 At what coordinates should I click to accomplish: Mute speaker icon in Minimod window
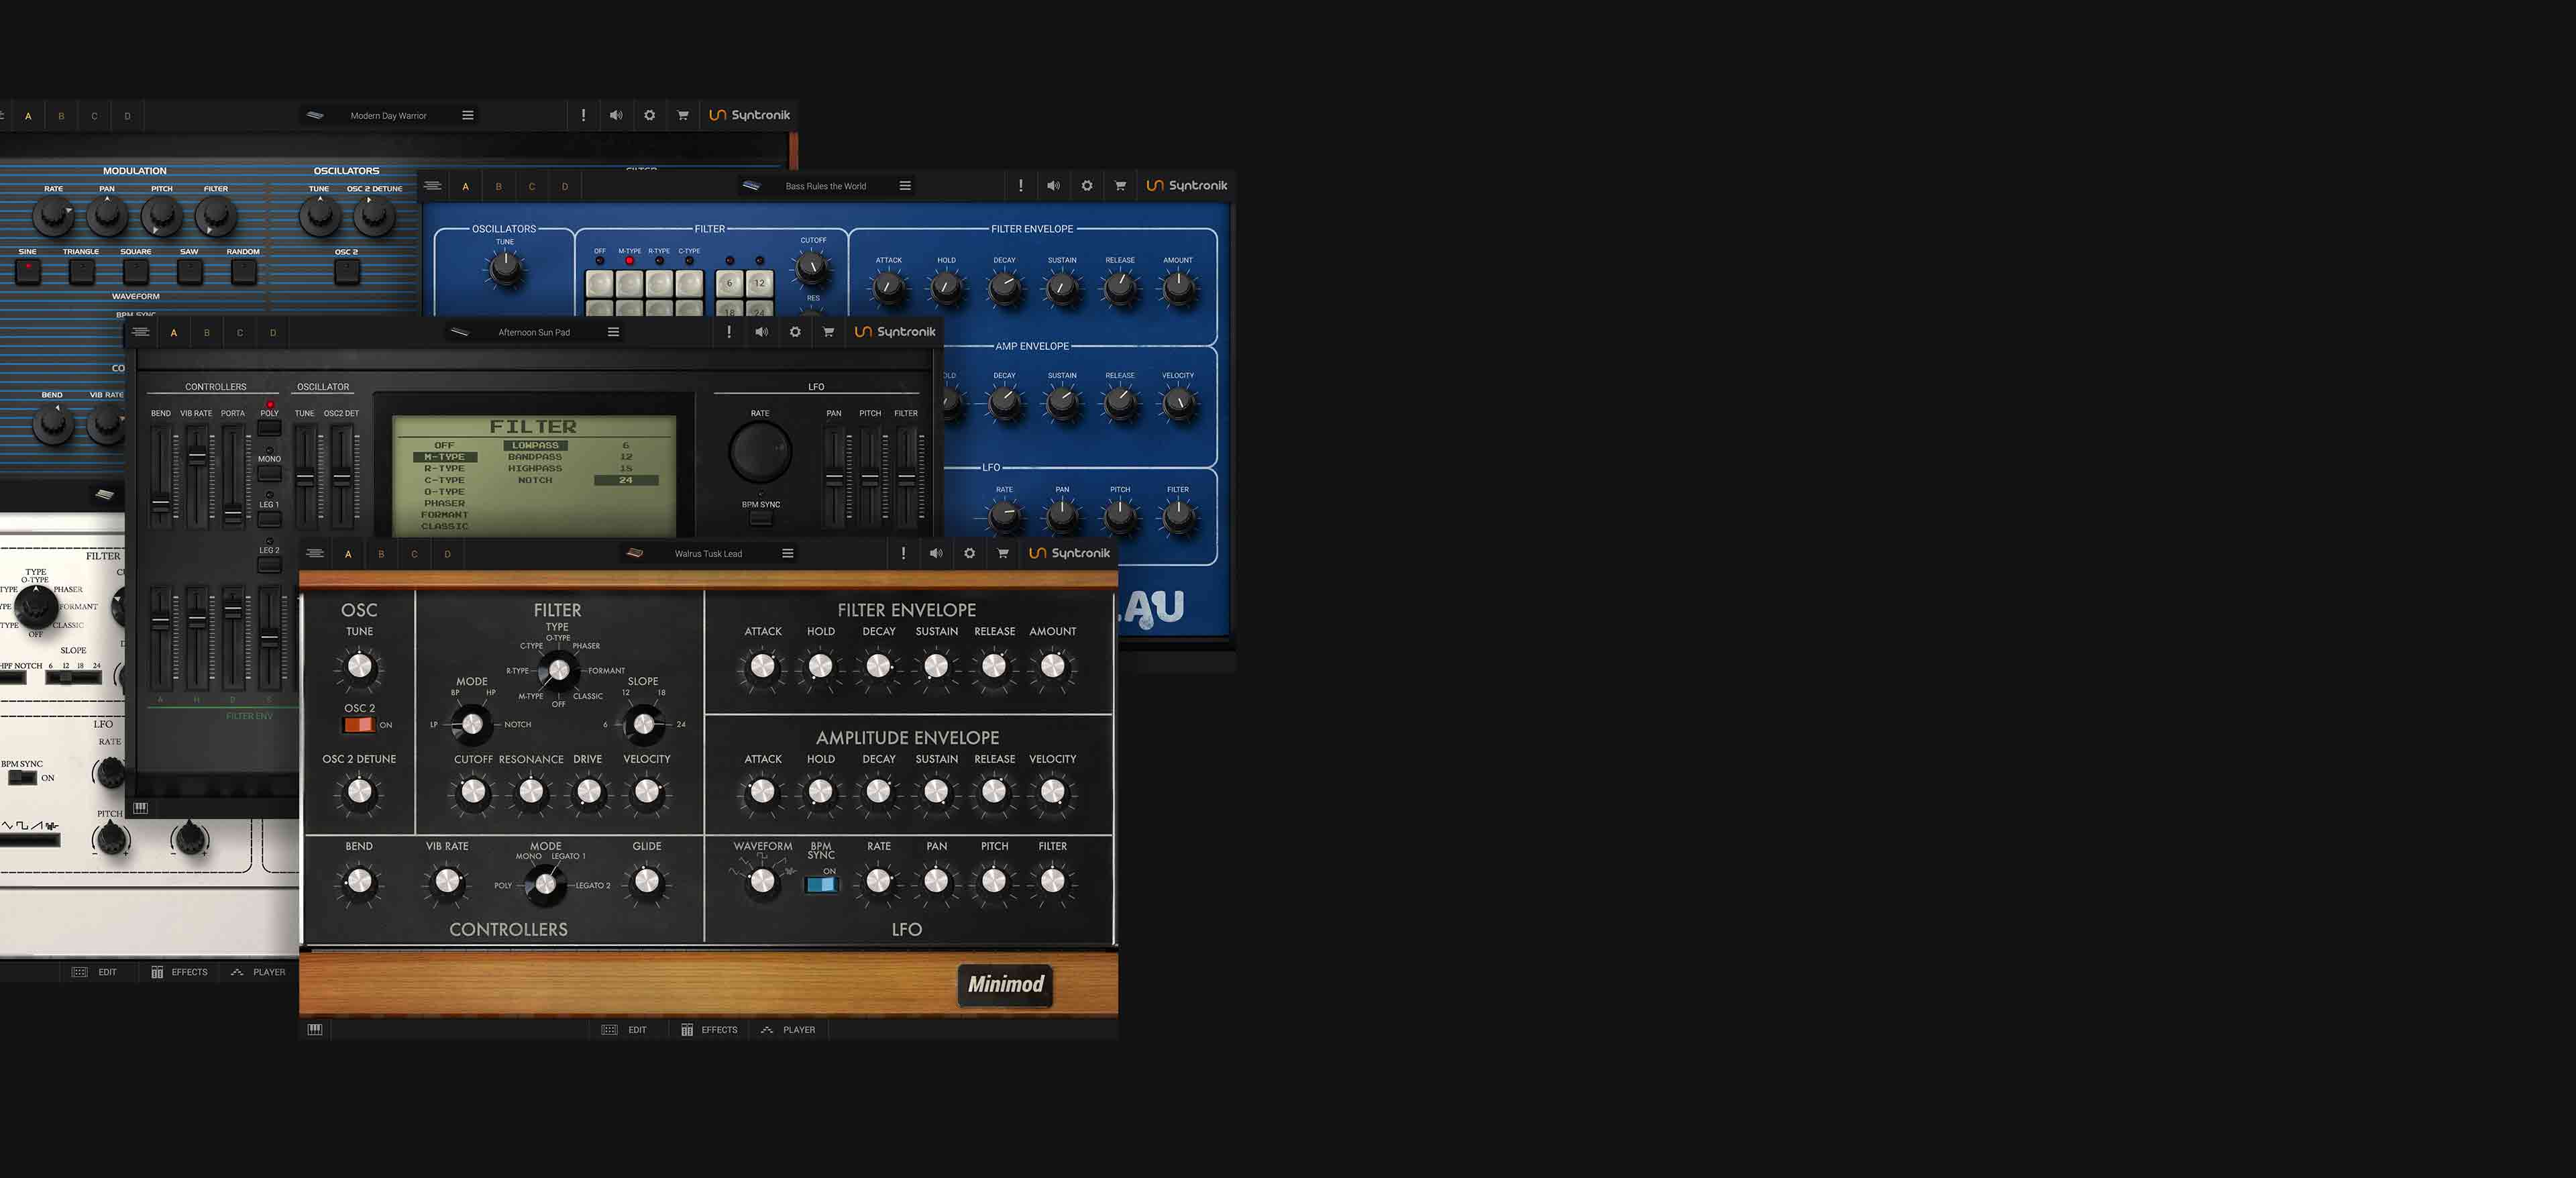[936, 553]
